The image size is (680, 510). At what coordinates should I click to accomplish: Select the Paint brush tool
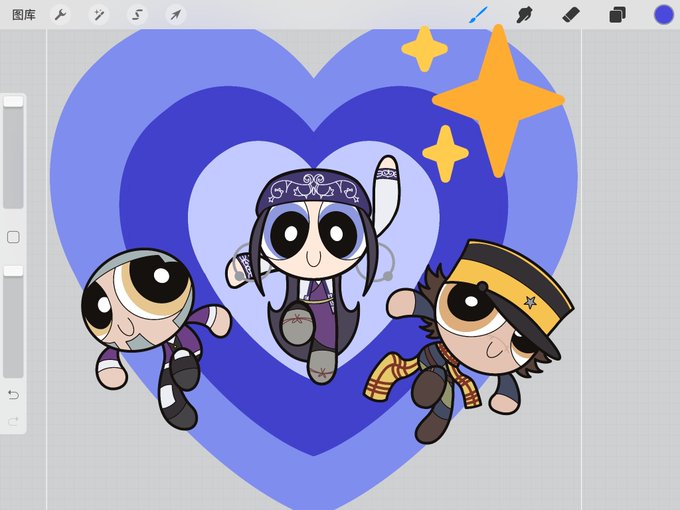tap(478, 15)
